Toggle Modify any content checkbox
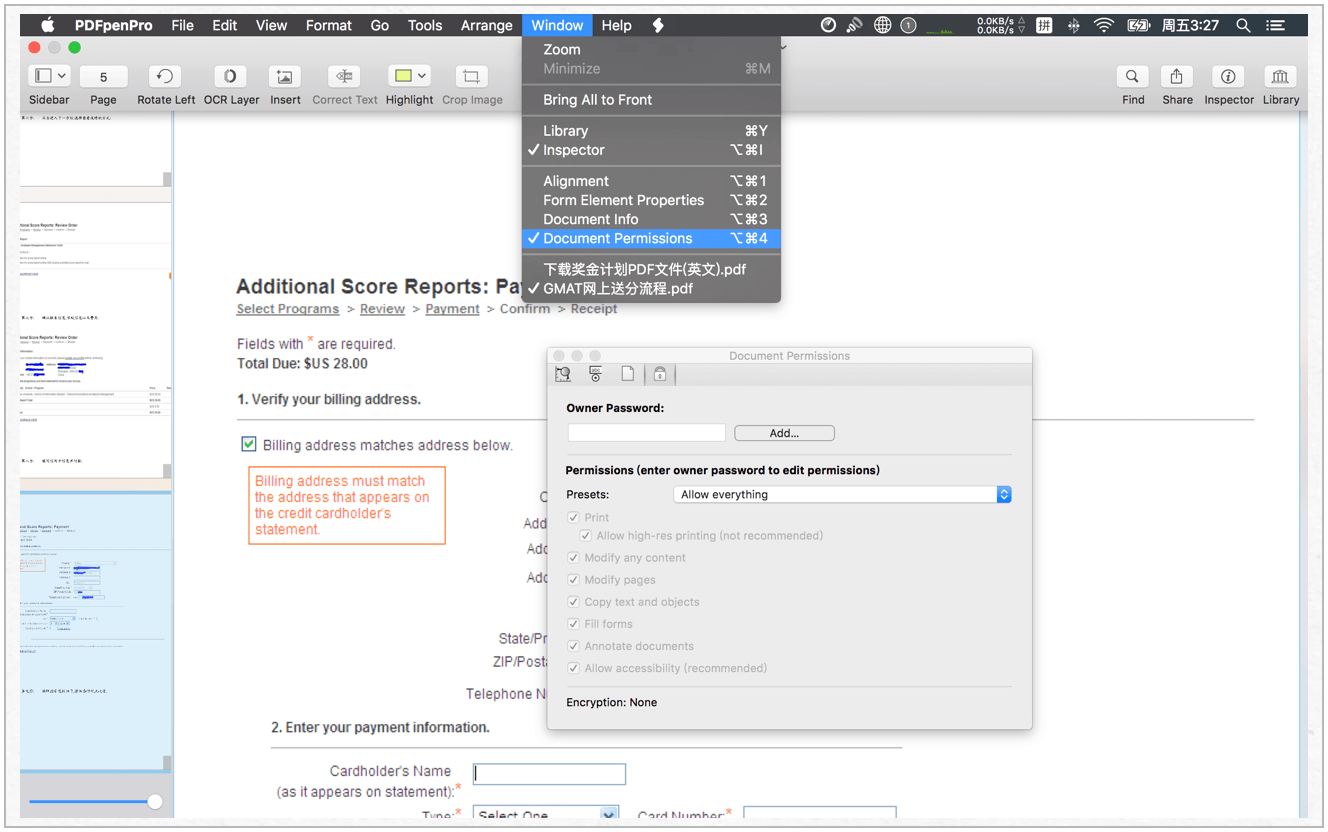The image size is (1328, 832). pos(573,558)
